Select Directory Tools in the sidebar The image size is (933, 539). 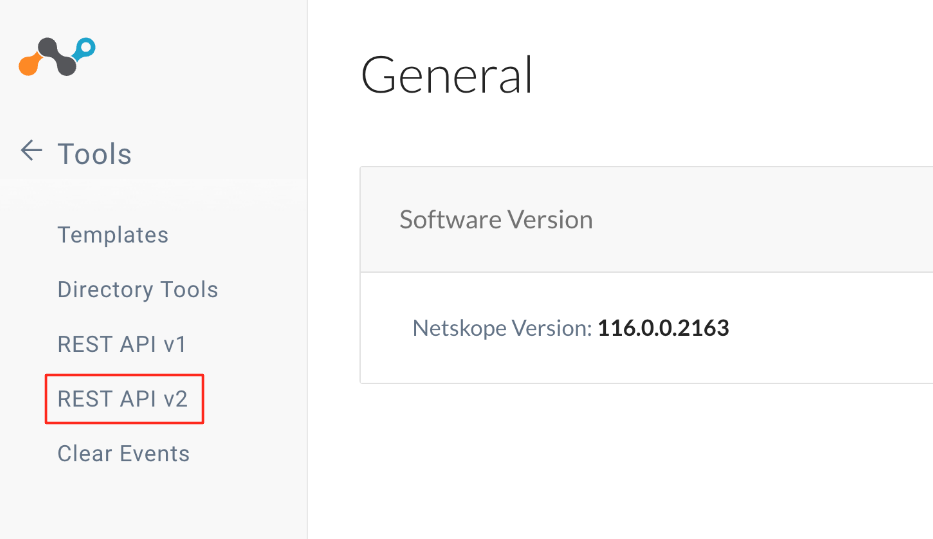coord(137,290)
